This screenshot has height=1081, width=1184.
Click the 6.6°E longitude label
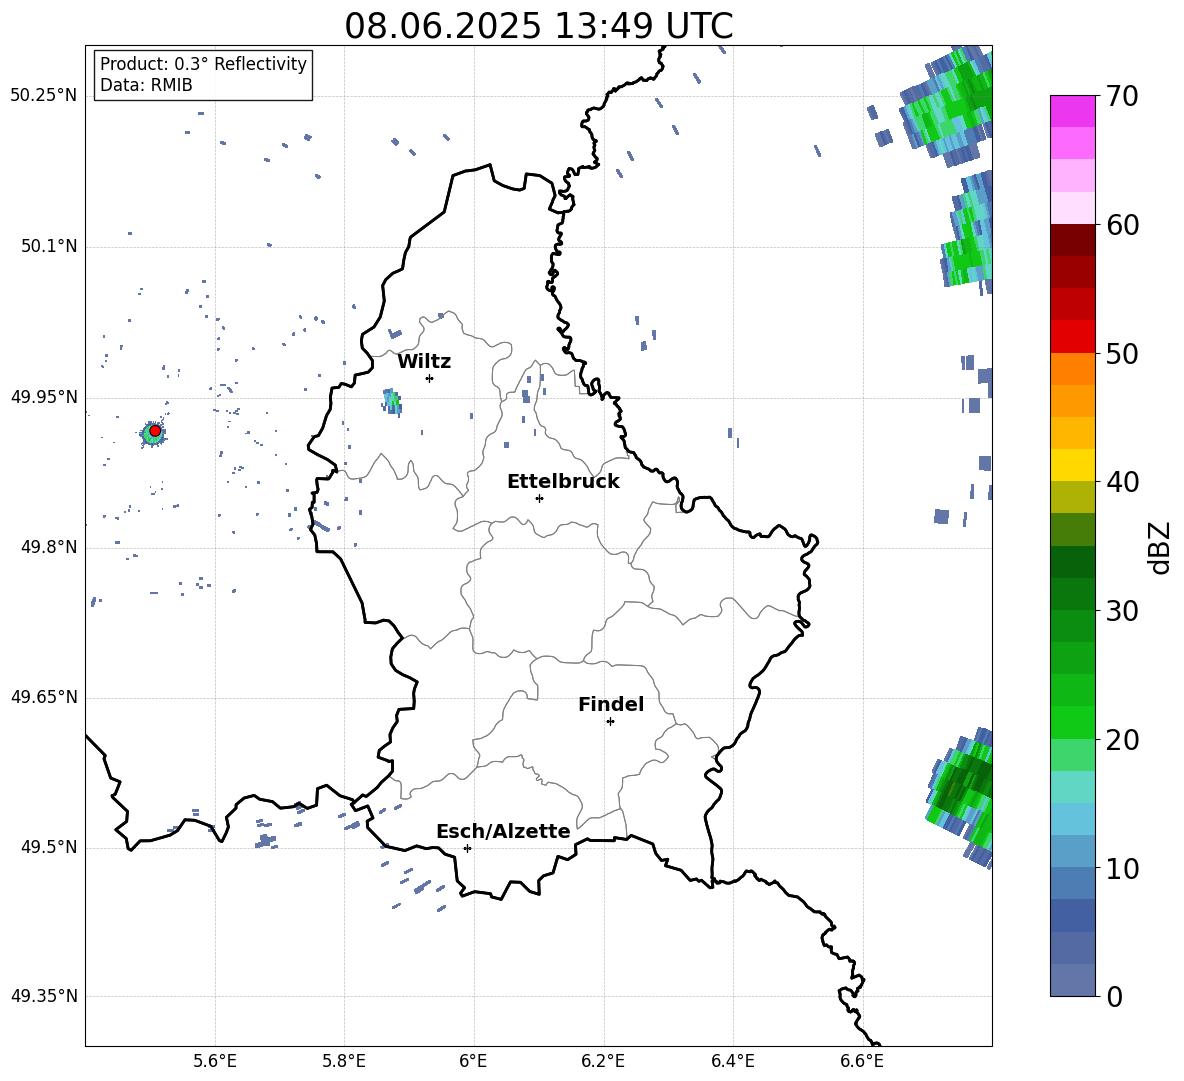pos(862,1061)
